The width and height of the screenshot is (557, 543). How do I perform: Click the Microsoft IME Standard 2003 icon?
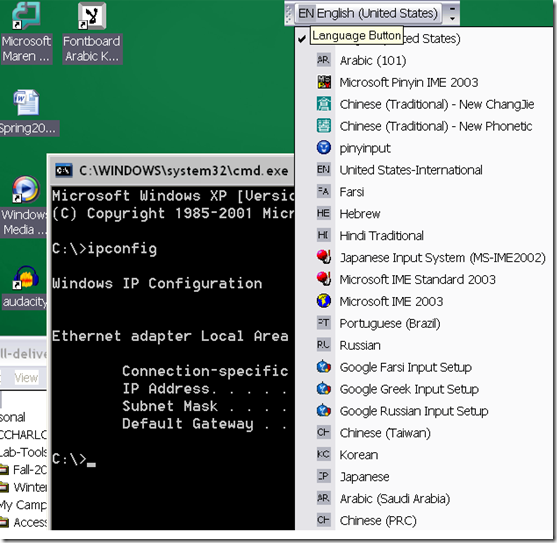(324, 279)
